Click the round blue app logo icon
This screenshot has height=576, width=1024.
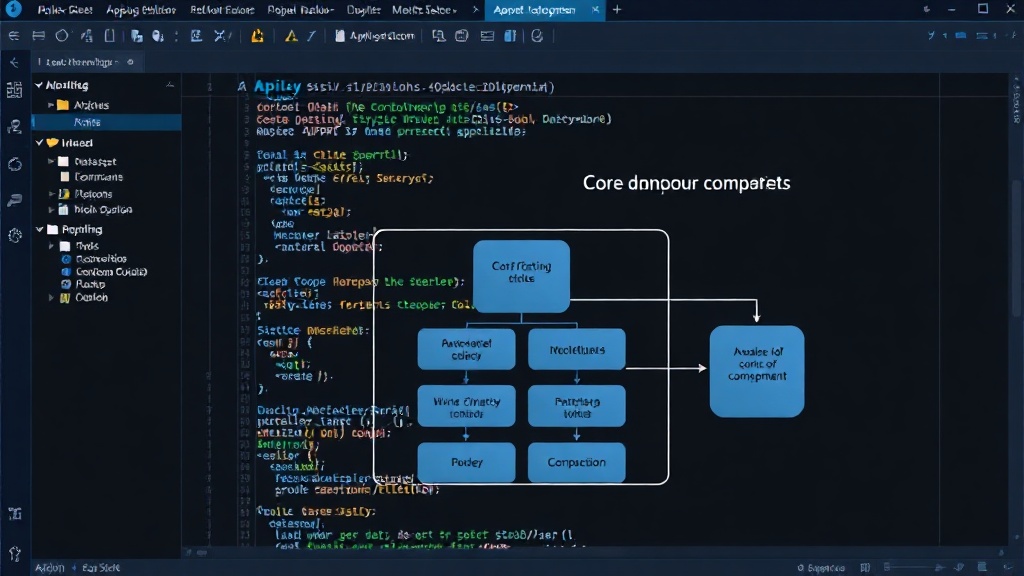point(13,9)
